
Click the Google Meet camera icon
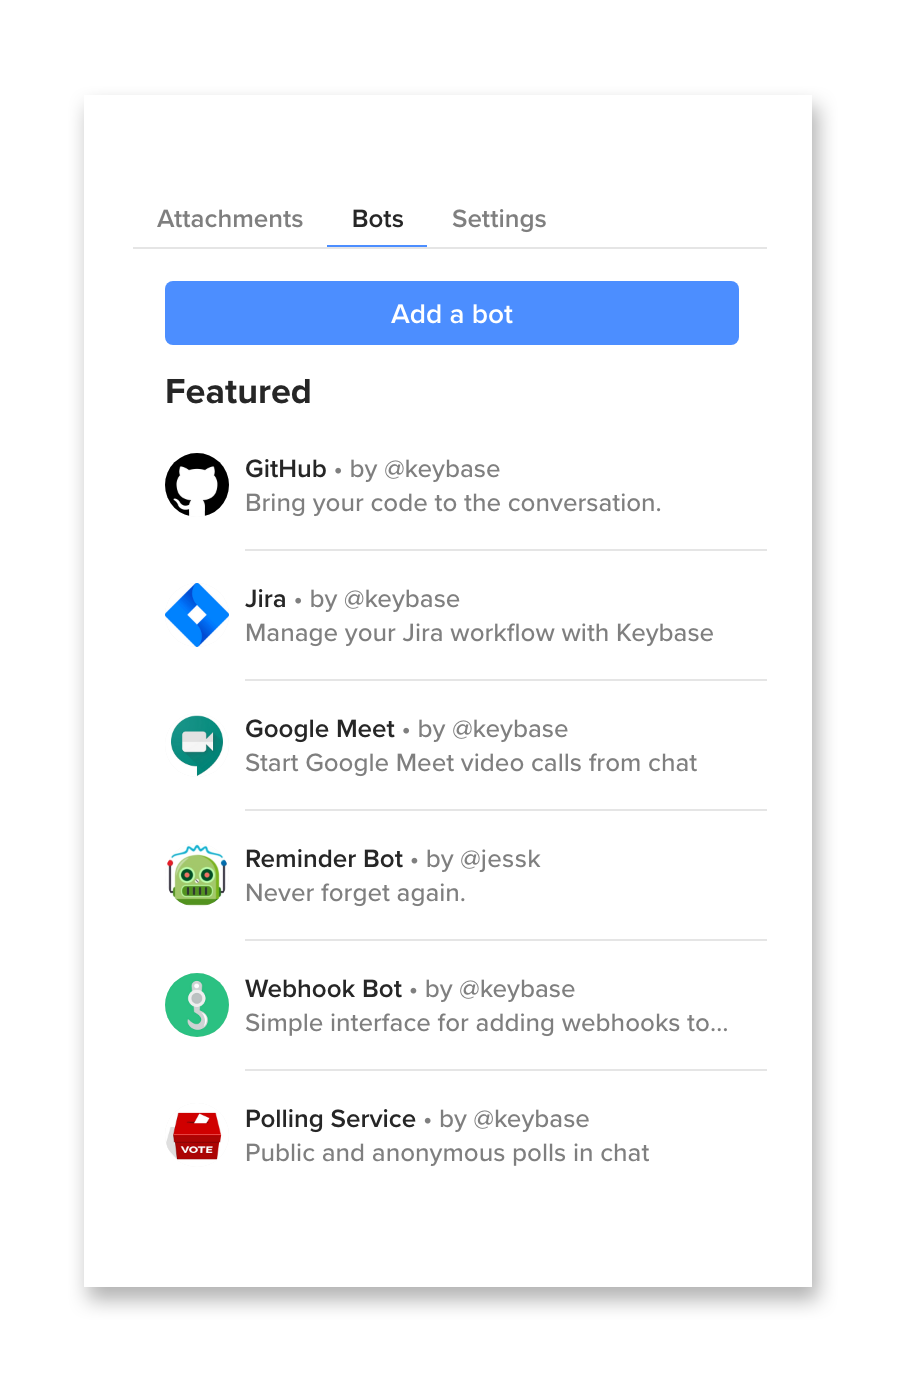(x=197, y=745)
